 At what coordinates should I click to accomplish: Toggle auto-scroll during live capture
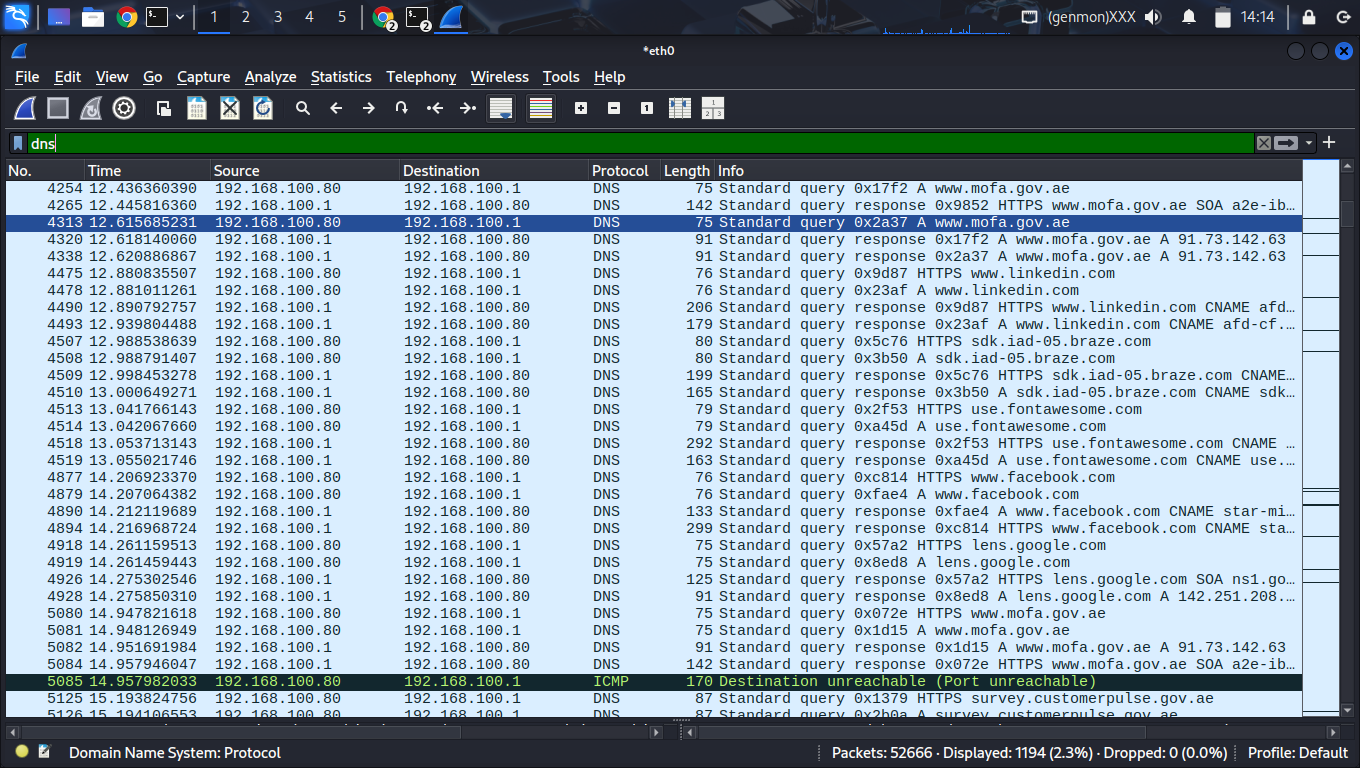501,108
